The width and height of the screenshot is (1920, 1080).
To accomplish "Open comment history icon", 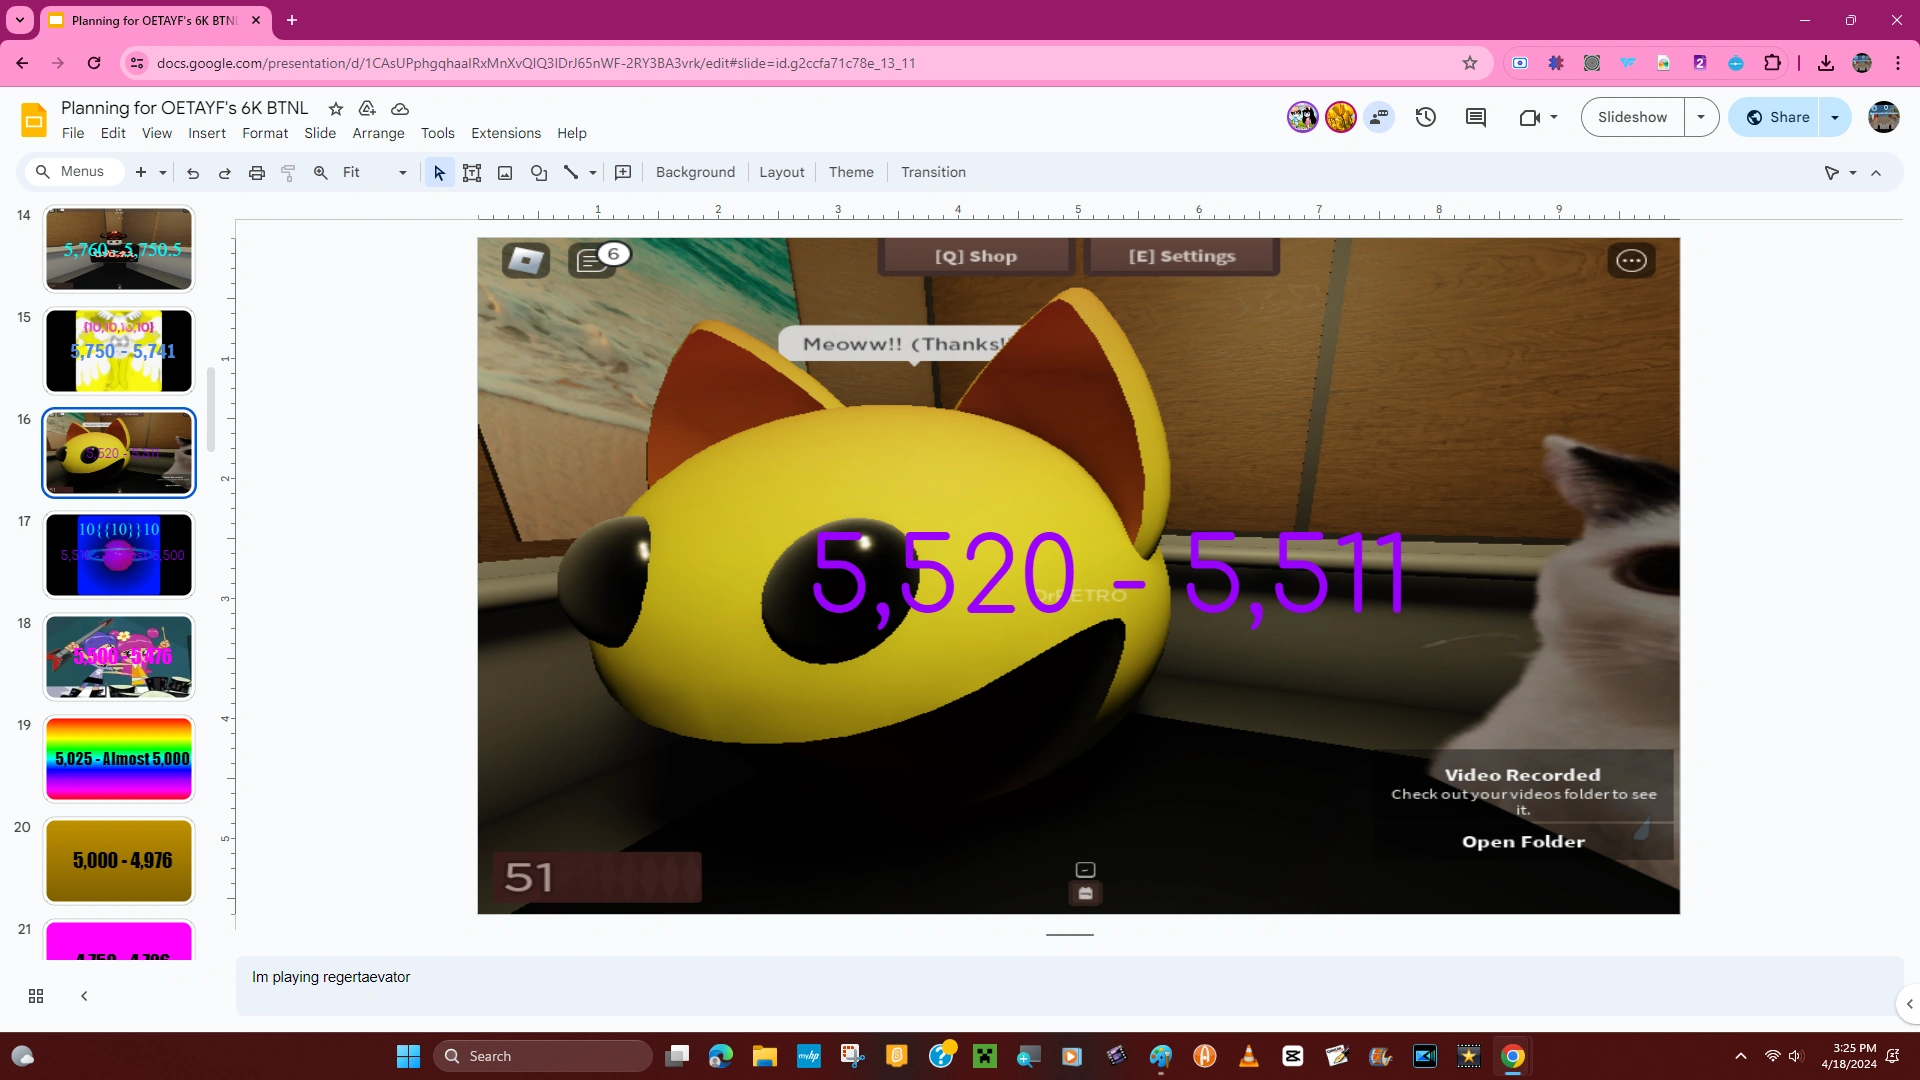I will (x=1476, y=117).
